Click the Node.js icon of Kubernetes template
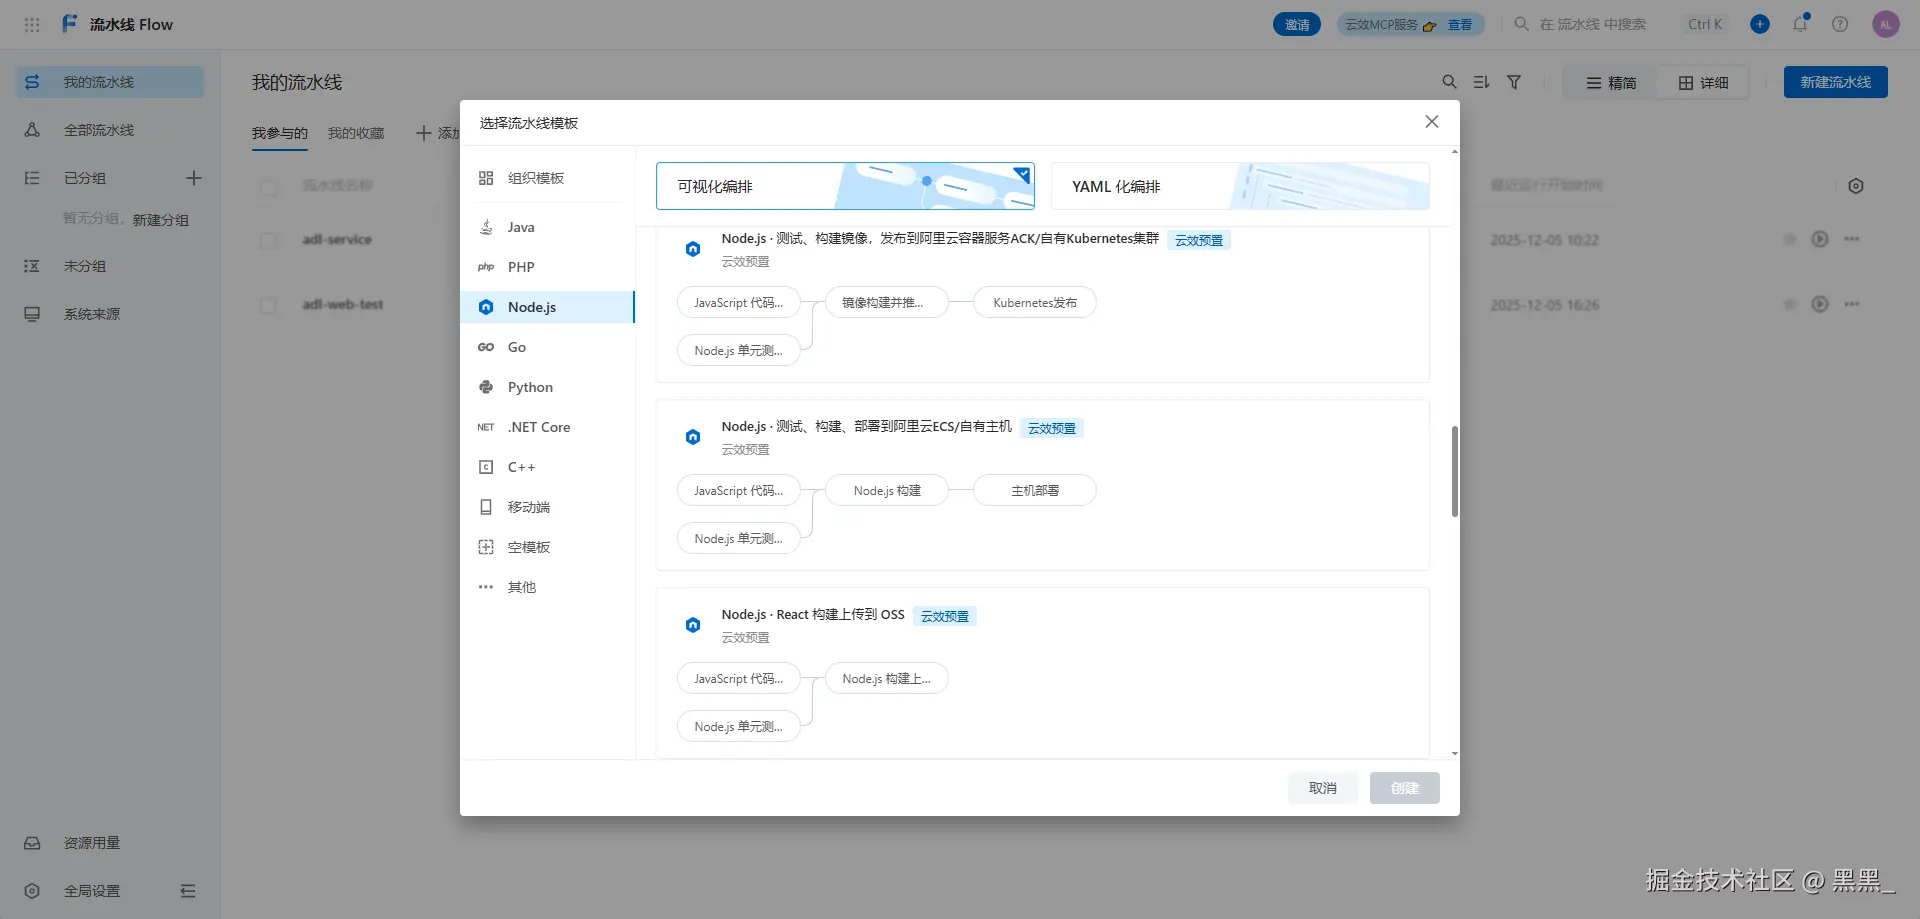The height and width of the screenshot is (919, 1920). 693,249
